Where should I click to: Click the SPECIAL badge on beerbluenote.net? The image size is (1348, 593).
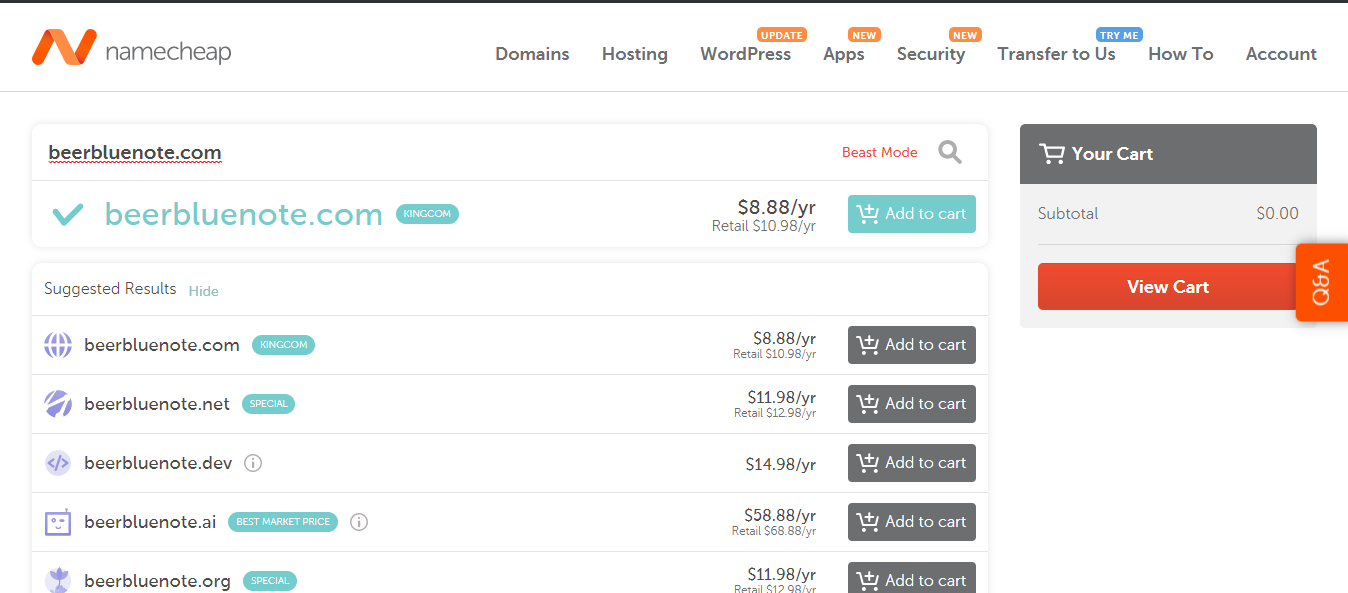[x=269, y=404]
